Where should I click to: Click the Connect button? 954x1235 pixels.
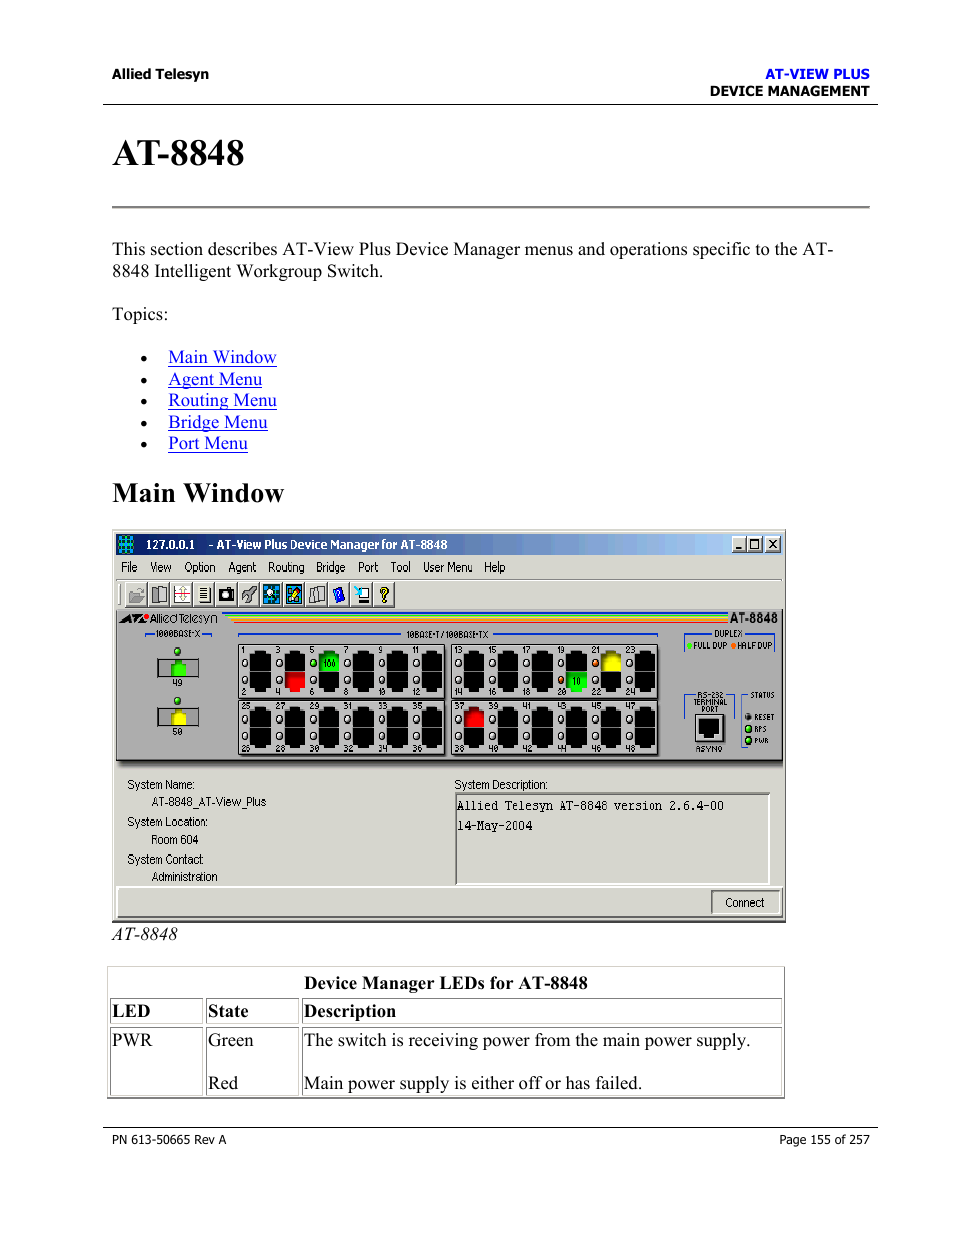tap(745, 902)
